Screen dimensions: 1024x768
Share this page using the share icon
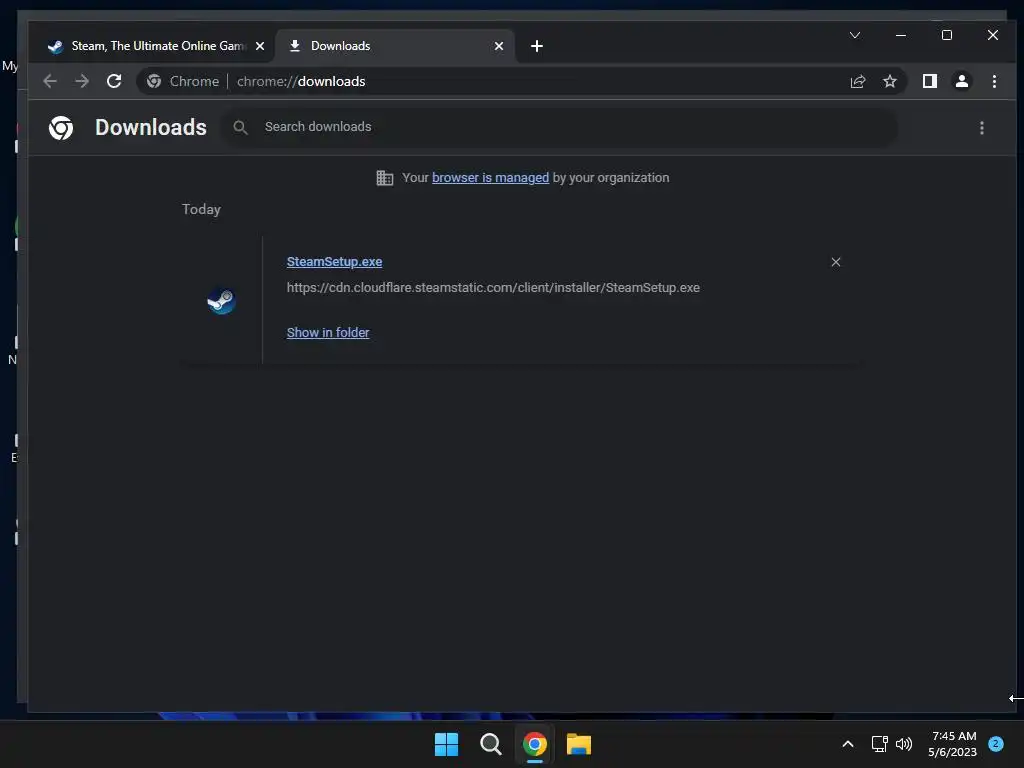857,81
